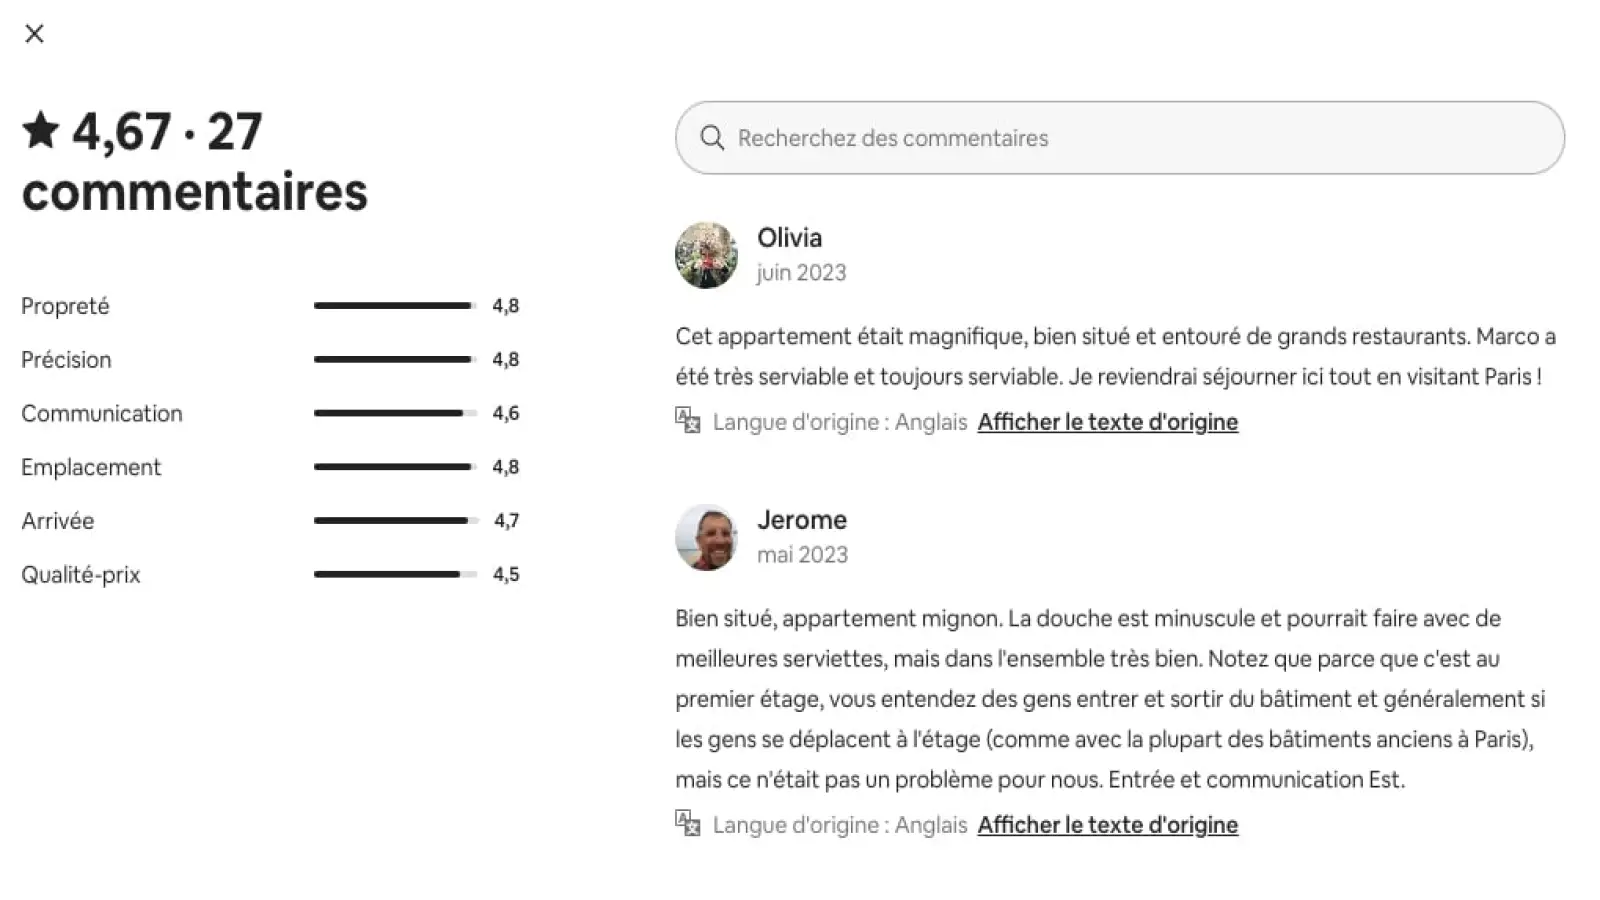The image size is (1600, 900).
Task: Focus the Recherchez des commentaires search field
Action: point(1120,138)
